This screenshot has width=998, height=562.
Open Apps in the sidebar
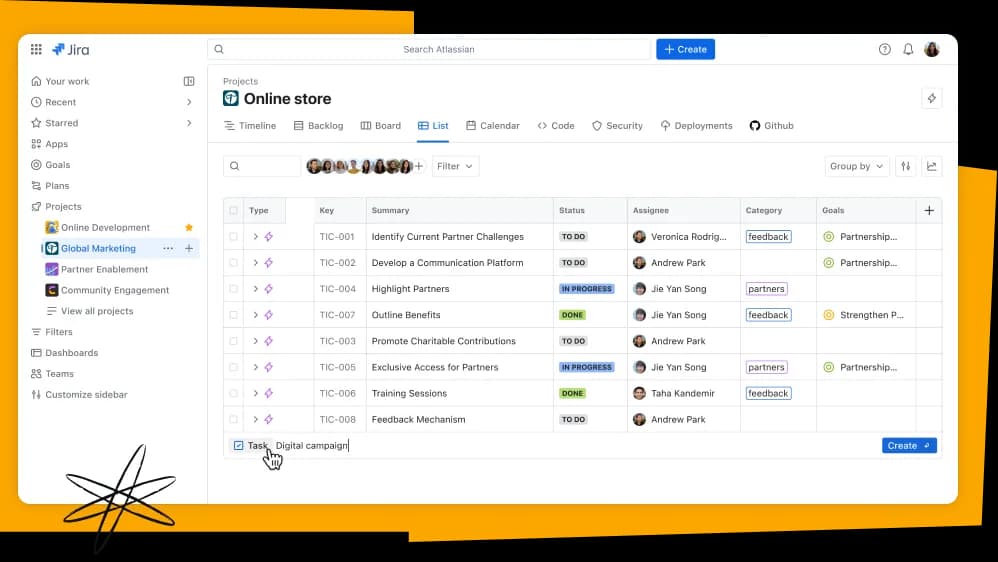pos(56,144)
